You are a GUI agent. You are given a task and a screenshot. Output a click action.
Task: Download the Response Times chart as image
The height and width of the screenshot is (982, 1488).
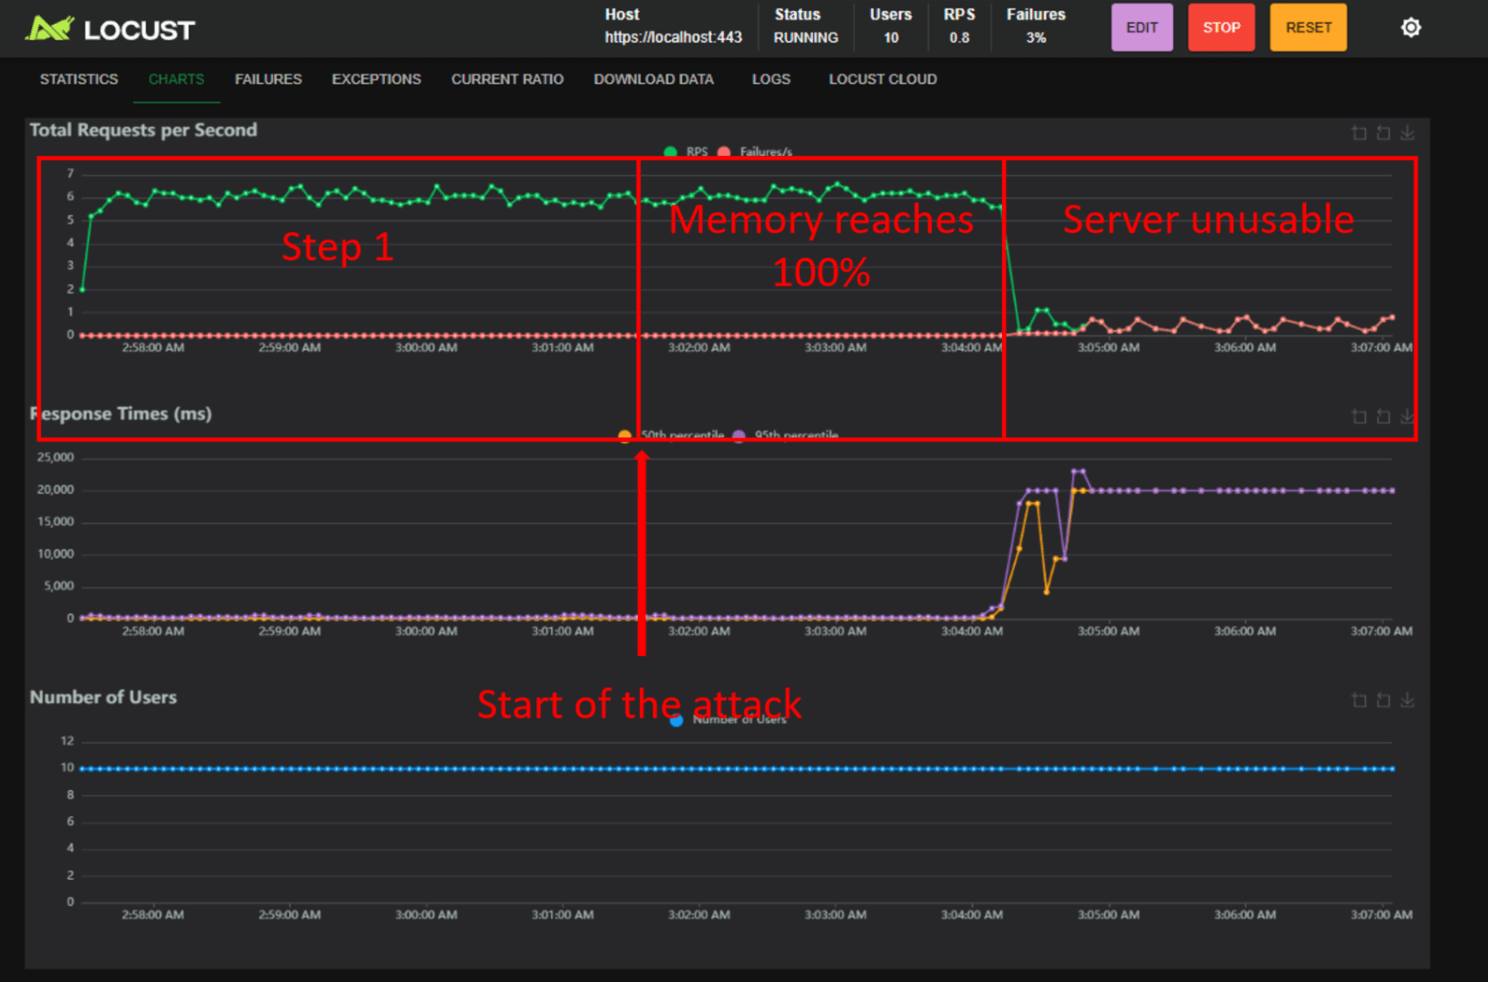tap(1409, 416)
